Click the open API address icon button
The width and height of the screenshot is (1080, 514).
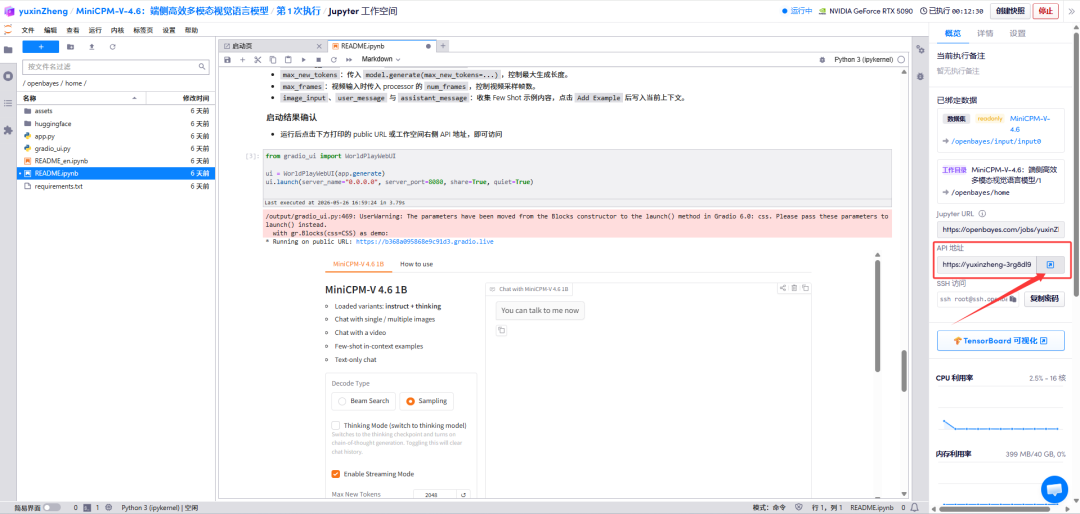[1050, 265]
